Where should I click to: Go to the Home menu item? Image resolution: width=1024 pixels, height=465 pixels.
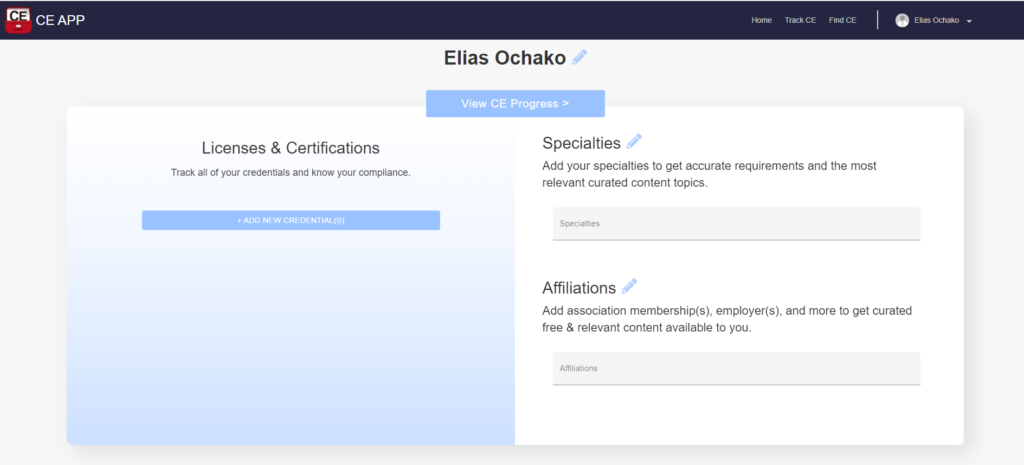point(761,20)
